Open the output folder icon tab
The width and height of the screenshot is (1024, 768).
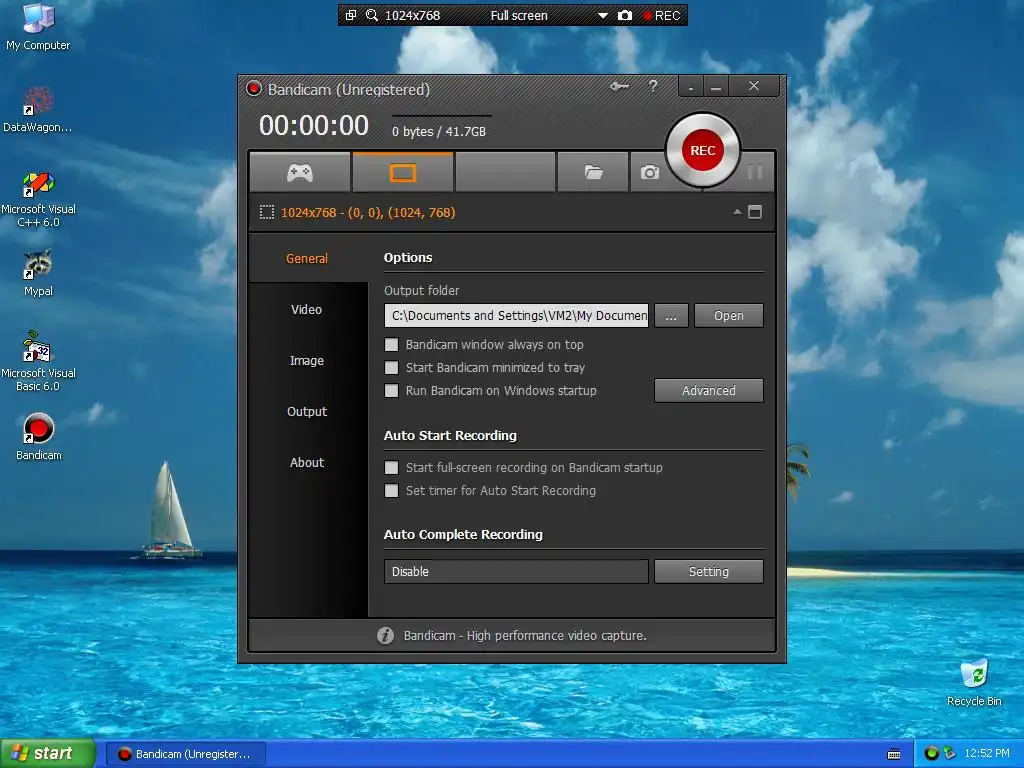(x=593, y=172)
